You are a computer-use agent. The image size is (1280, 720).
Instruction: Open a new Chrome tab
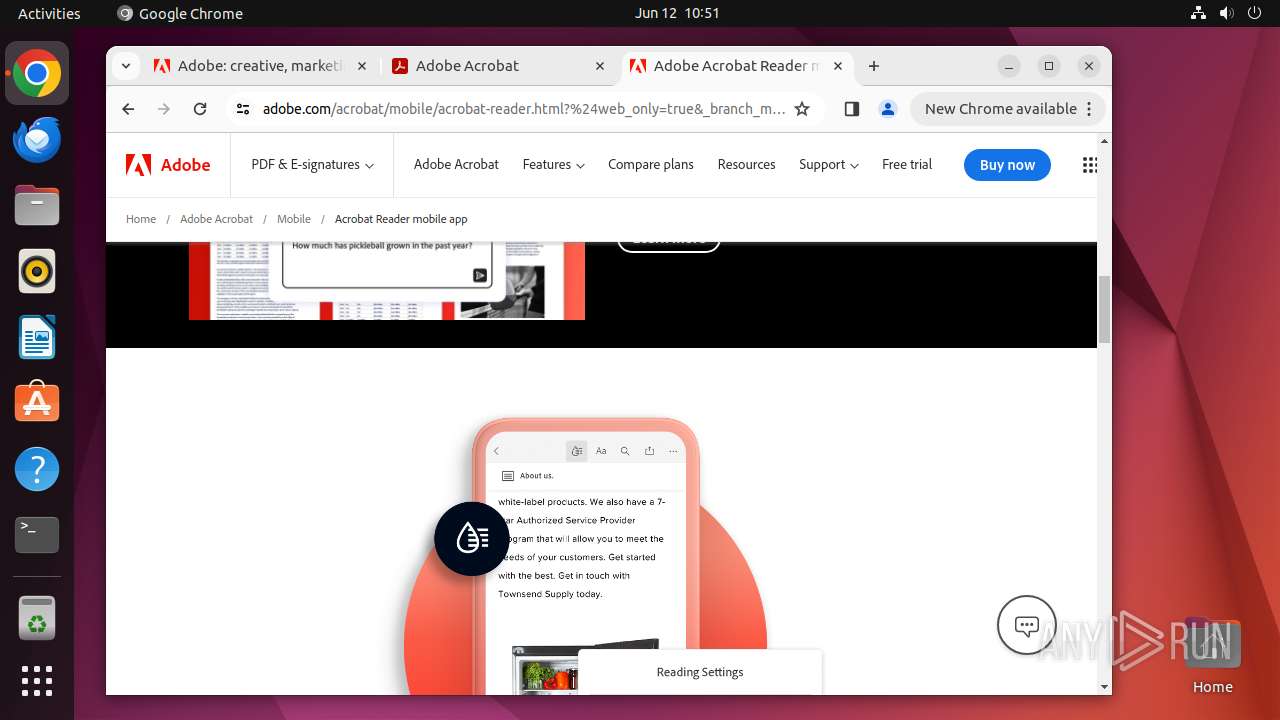tap(874, 66)
